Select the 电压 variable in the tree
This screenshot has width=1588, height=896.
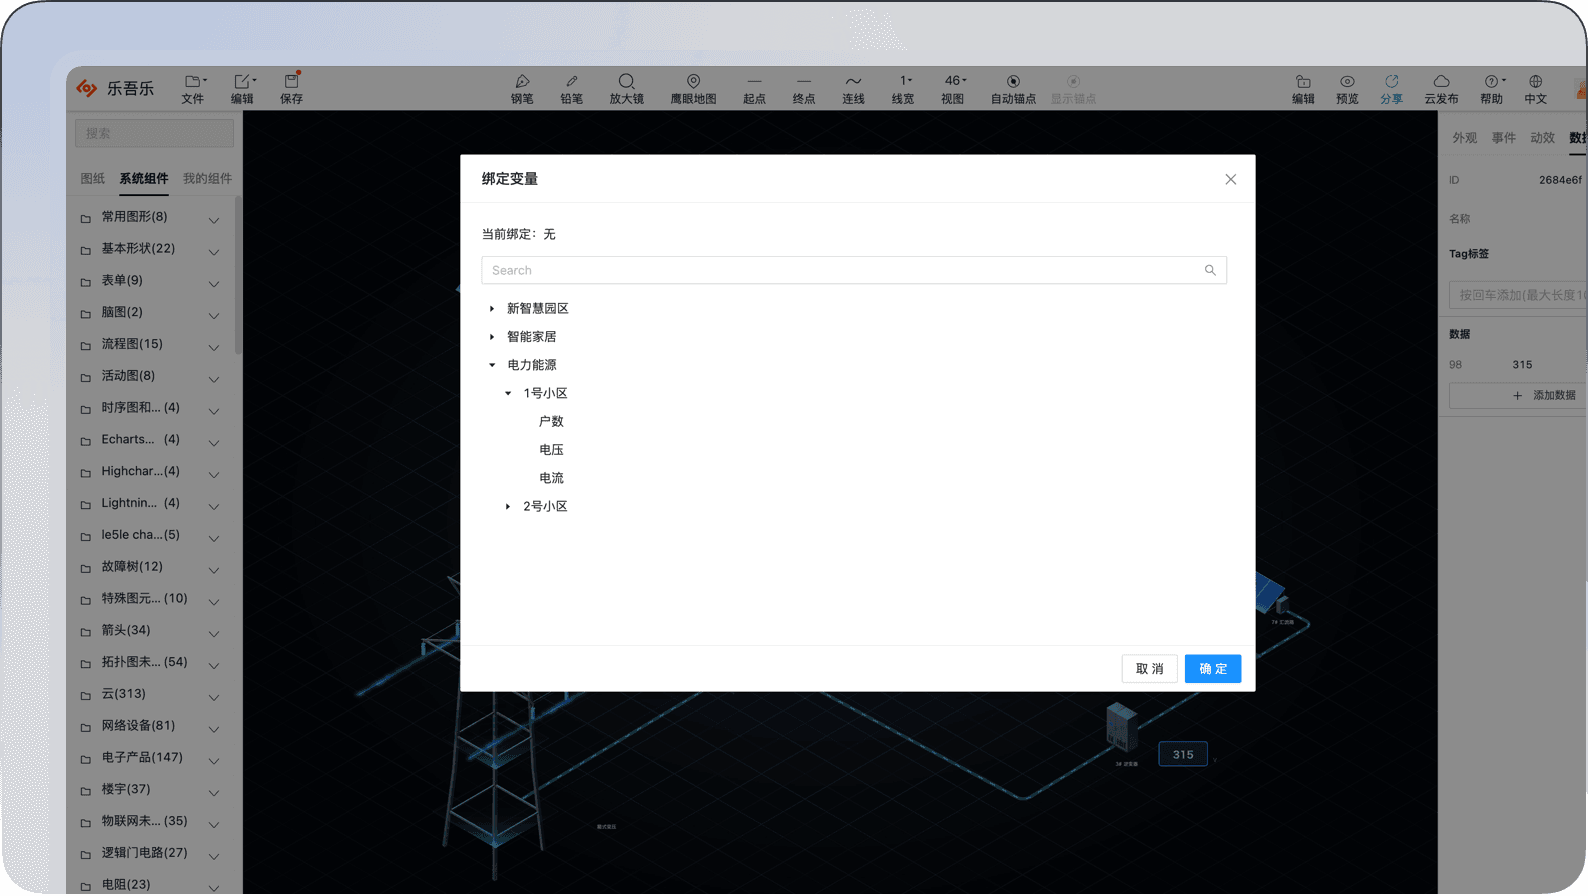click(x=551, y=450)
